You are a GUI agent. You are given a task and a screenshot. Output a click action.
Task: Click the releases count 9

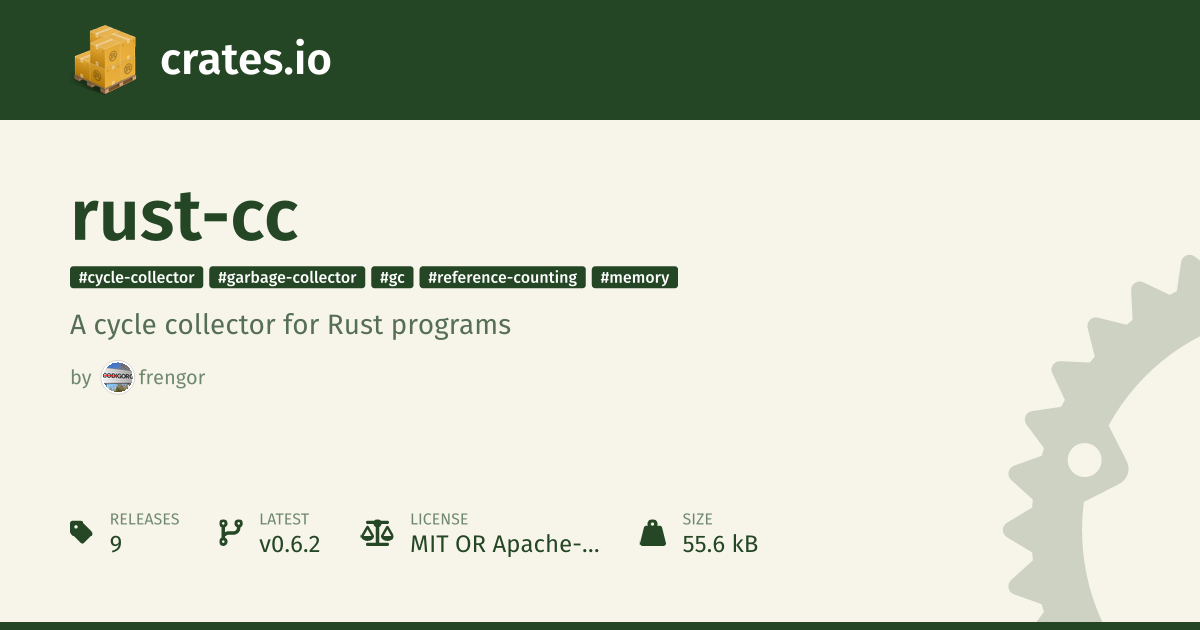pyautogui.click(x=116, y=544)
